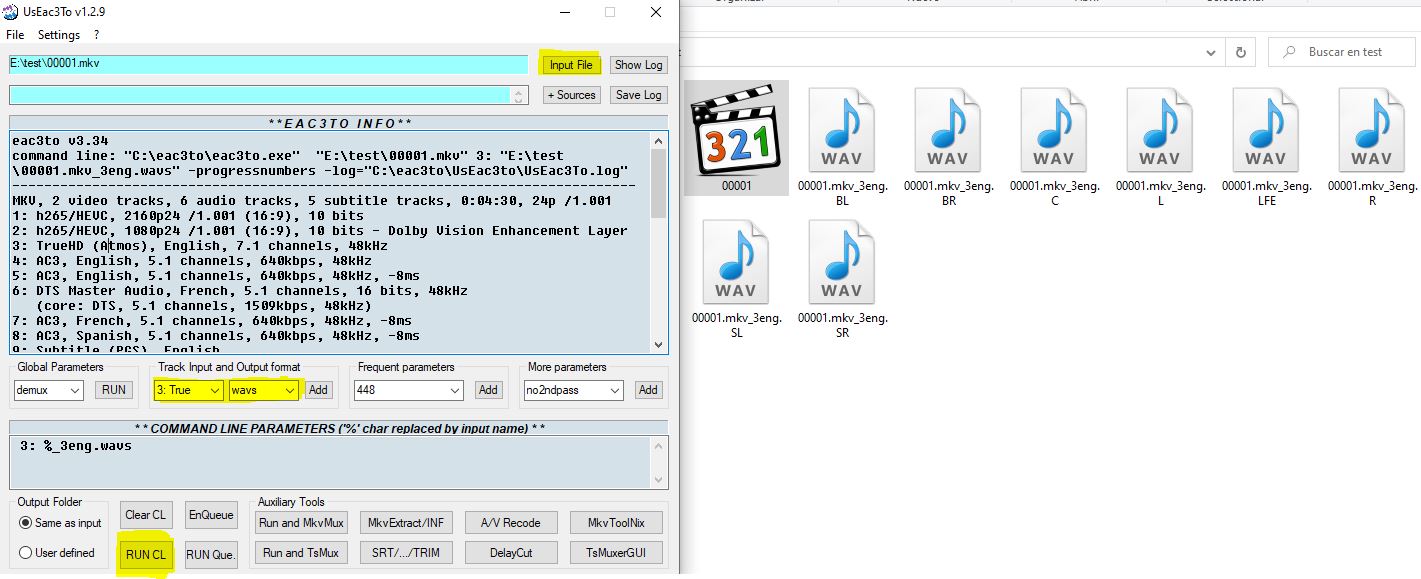Click the command line text 3: %_3eng.wavs

tap(75, 446)
